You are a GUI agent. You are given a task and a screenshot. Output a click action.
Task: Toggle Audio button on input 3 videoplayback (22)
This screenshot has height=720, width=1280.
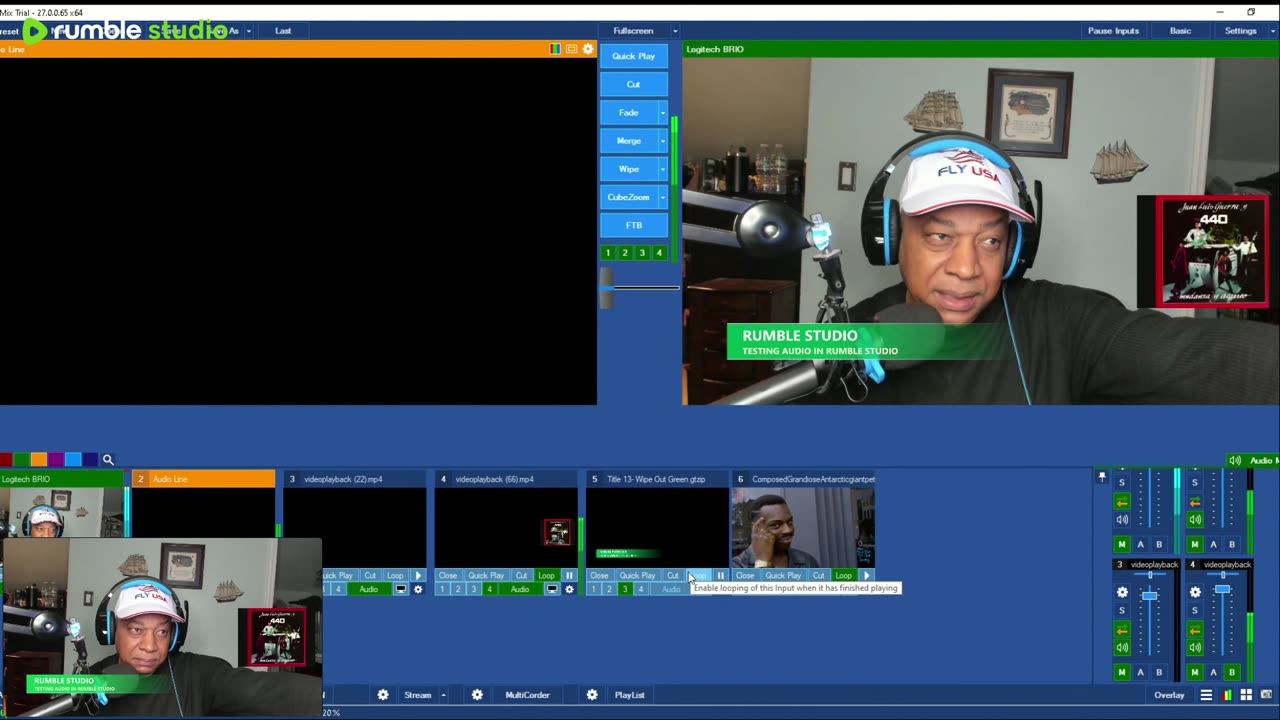pos(369,589)
